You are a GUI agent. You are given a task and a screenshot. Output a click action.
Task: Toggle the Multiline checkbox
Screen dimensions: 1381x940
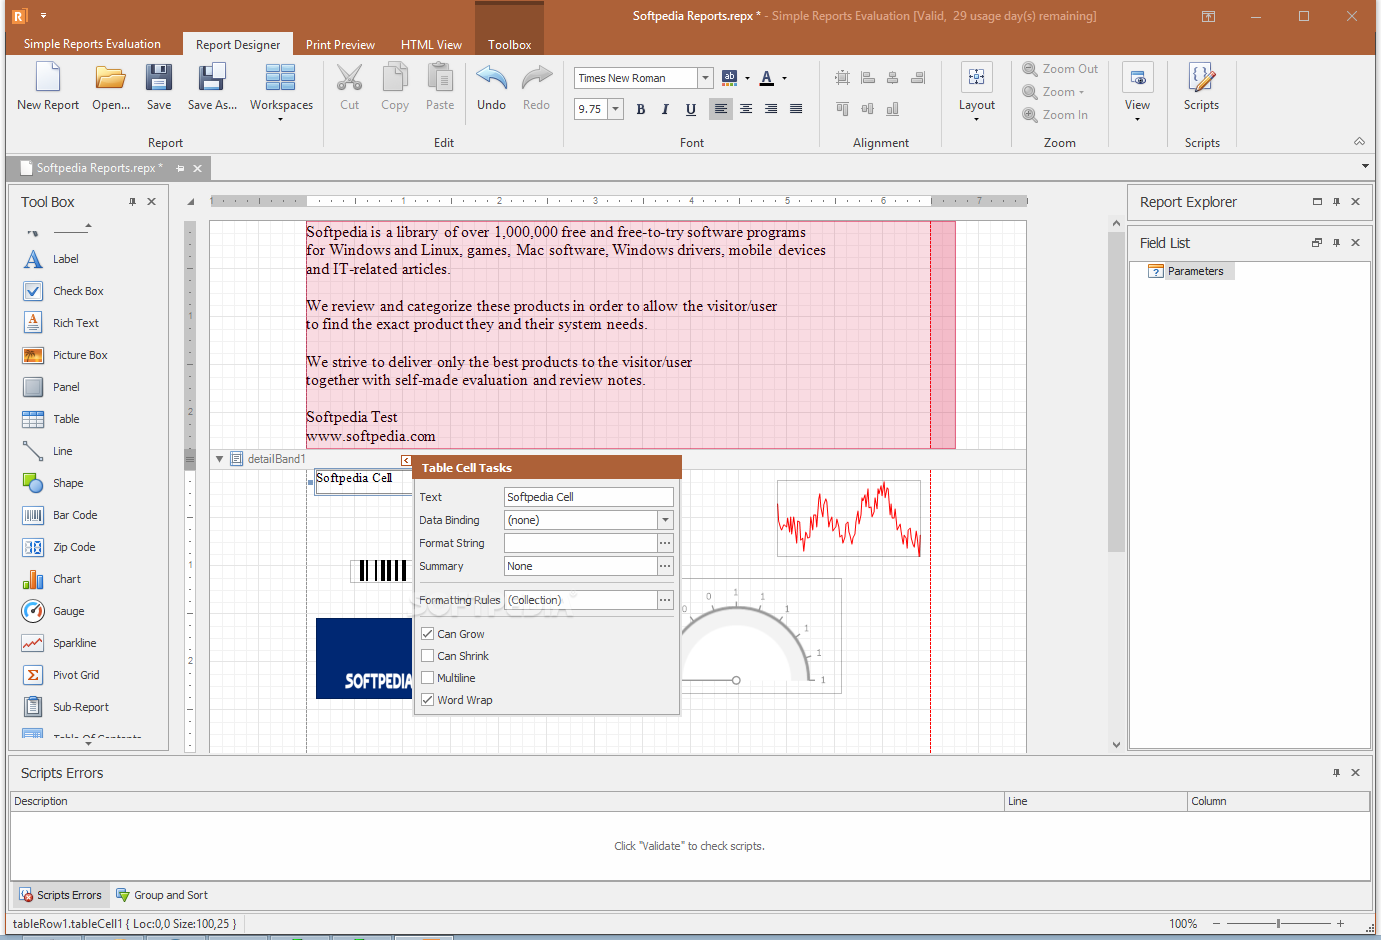click(x=428, y=678)
